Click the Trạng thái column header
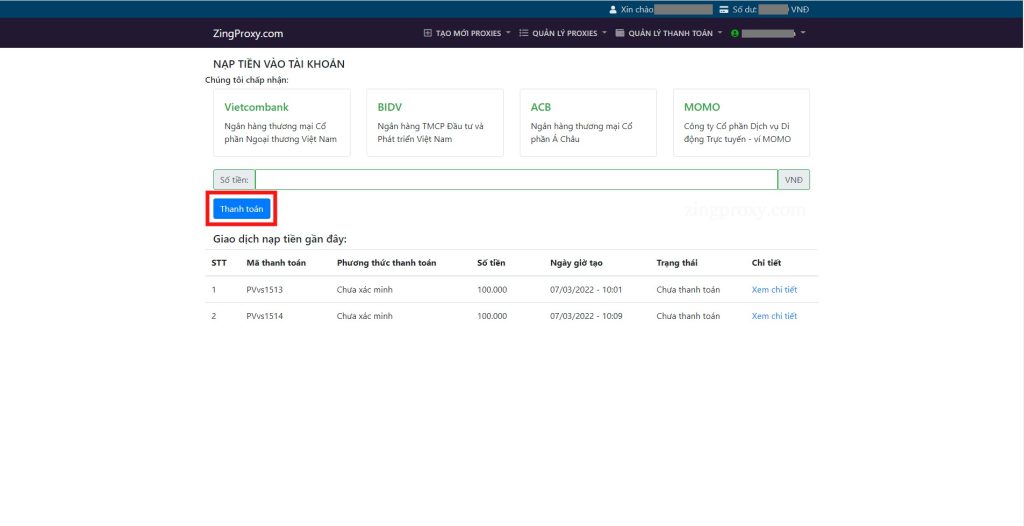 pos(677,263)
